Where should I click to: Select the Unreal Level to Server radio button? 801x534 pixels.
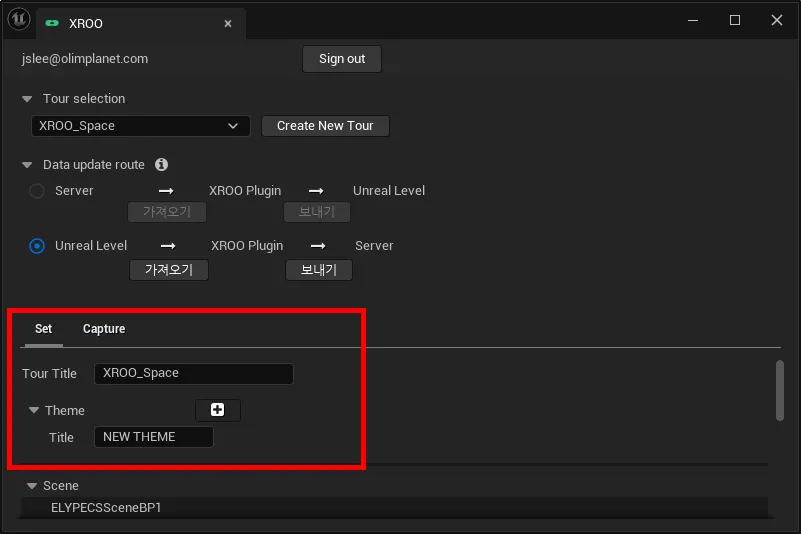(37, 246)
